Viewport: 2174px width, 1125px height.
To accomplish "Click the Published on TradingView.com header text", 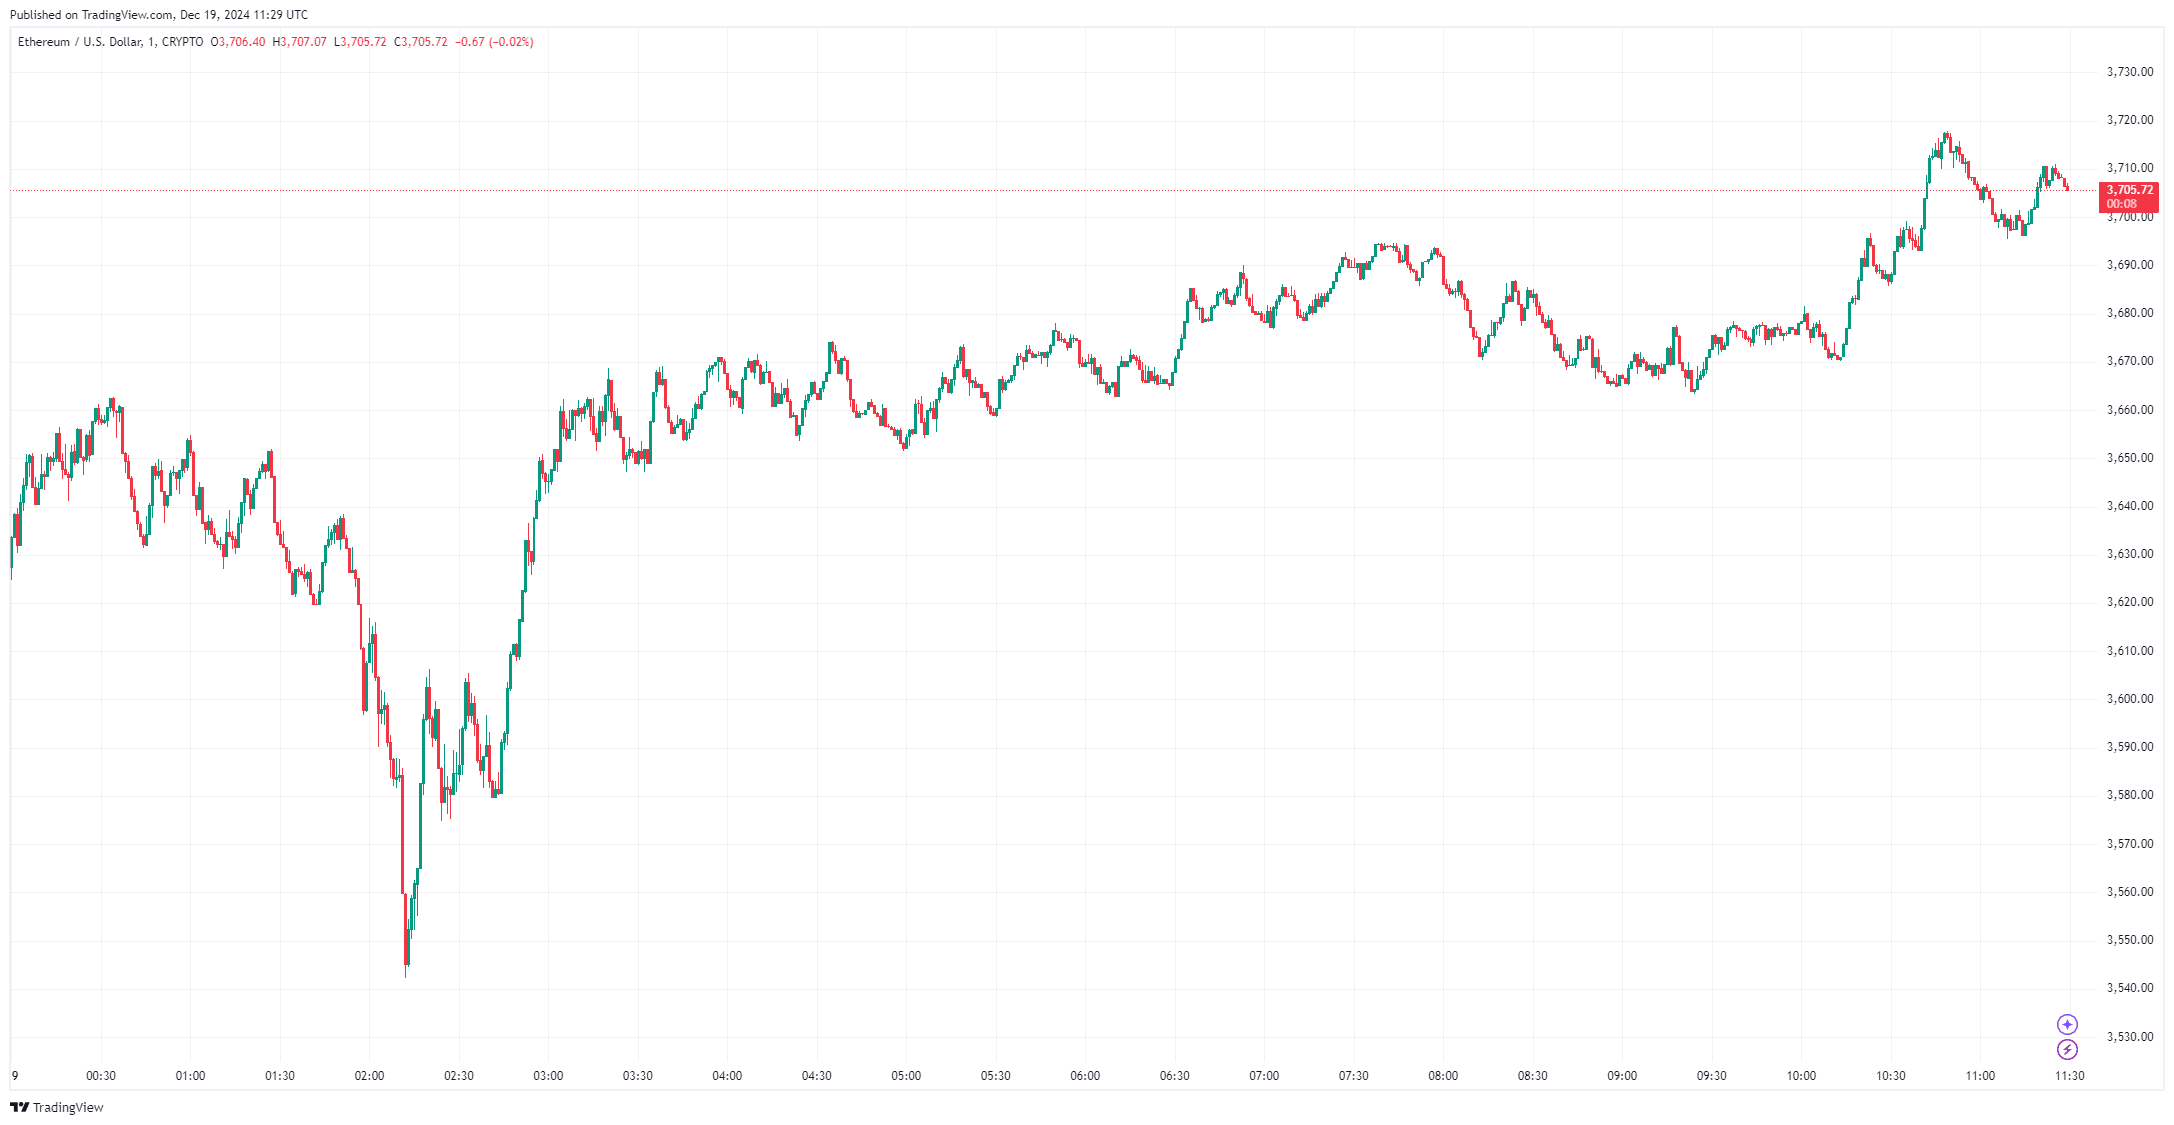I will (159, 15).
